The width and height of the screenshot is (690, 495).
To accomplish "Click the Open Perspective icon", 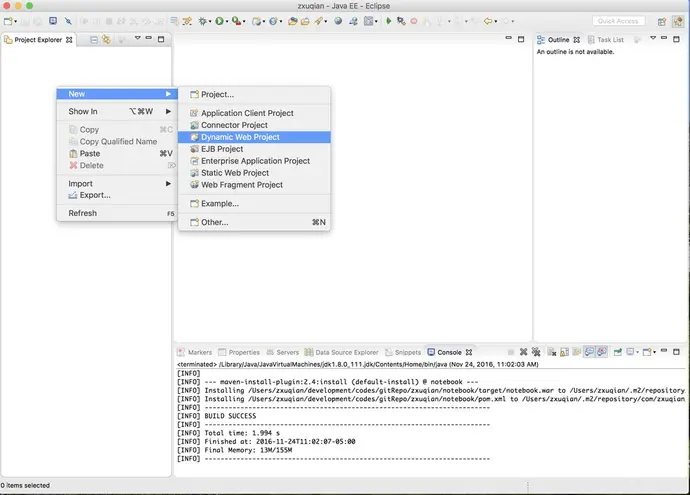I will pos(661,21).
